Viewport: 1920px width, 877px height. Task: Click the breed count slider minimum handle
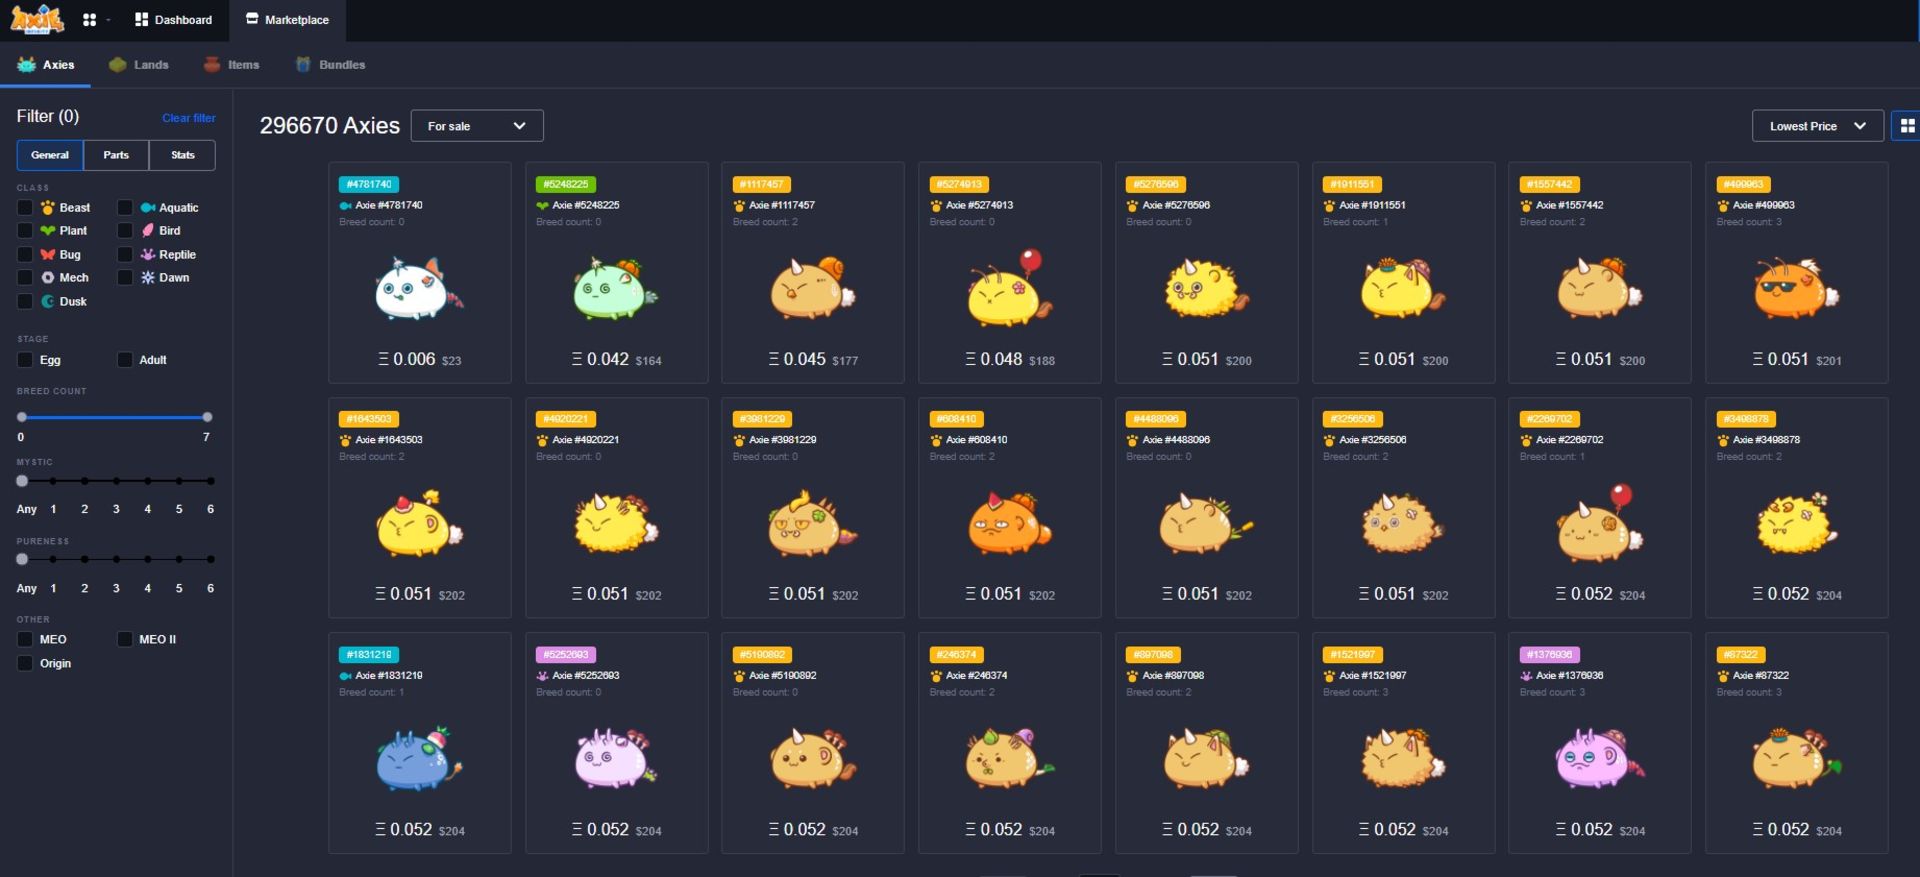tap(22, 417)
